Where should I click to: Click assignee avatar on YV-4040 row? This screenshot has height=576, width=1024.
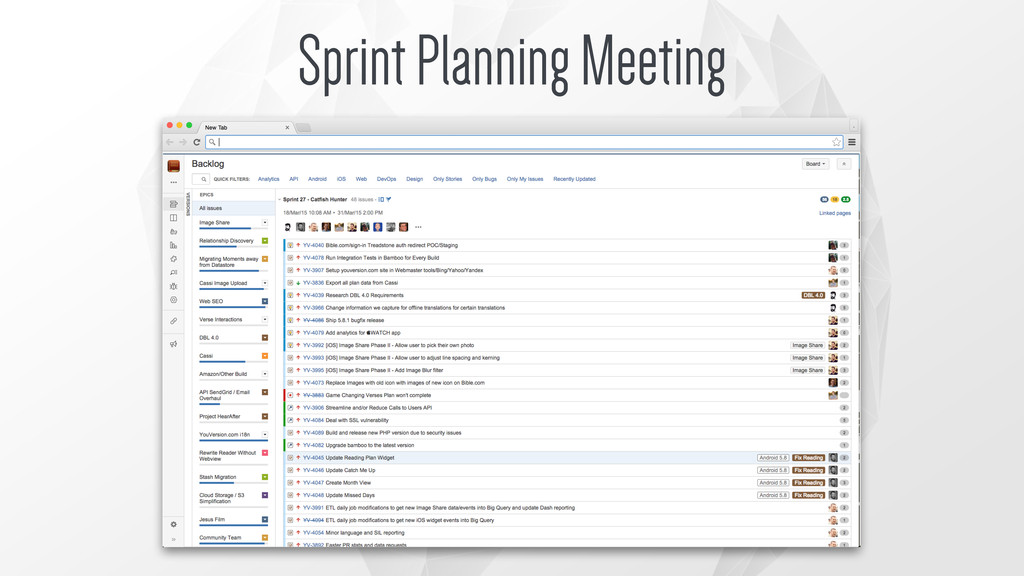[833, 246]
